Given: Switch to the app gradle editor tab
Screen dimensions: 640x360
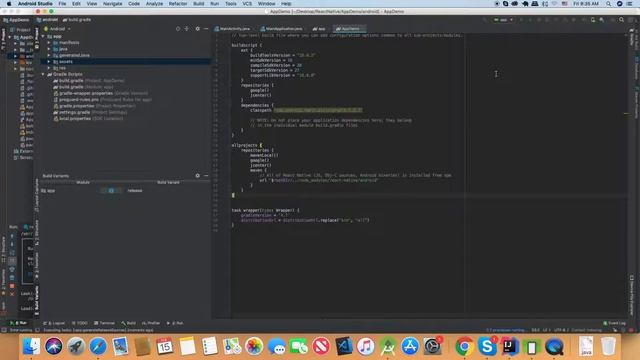Looking at the screenshot, I should (x=319, y=29).
